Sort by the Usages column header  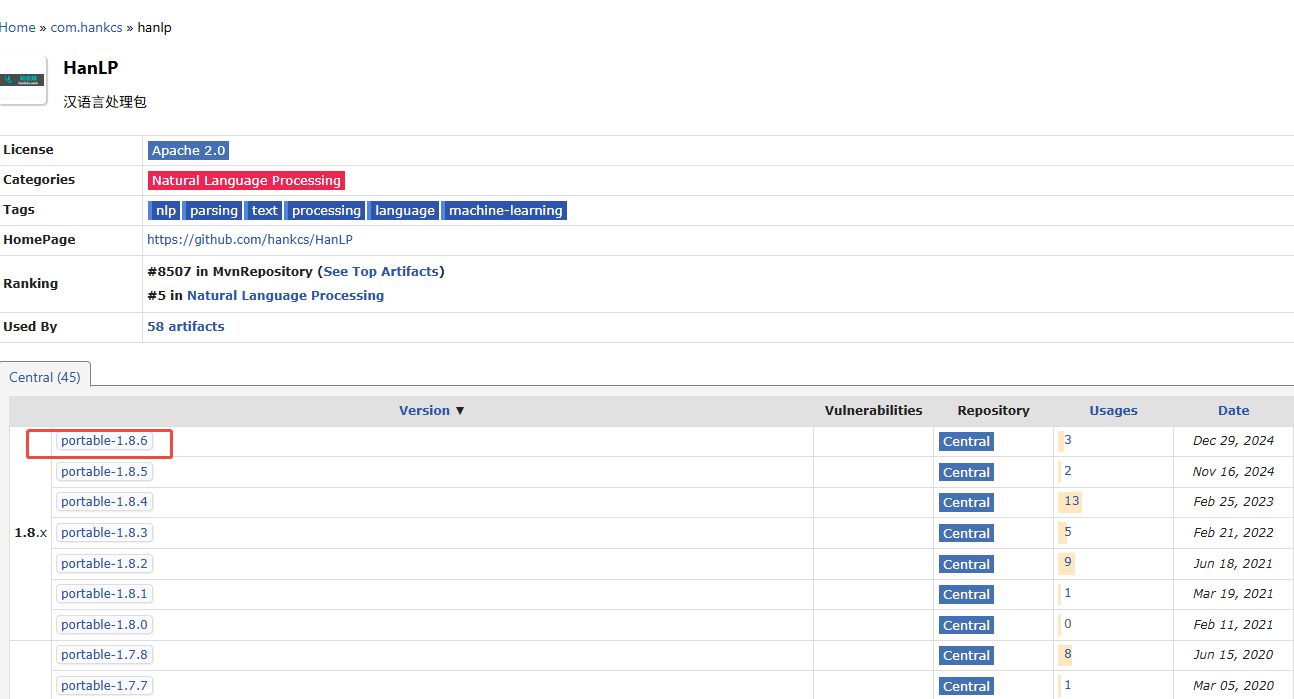[1113, 410]
